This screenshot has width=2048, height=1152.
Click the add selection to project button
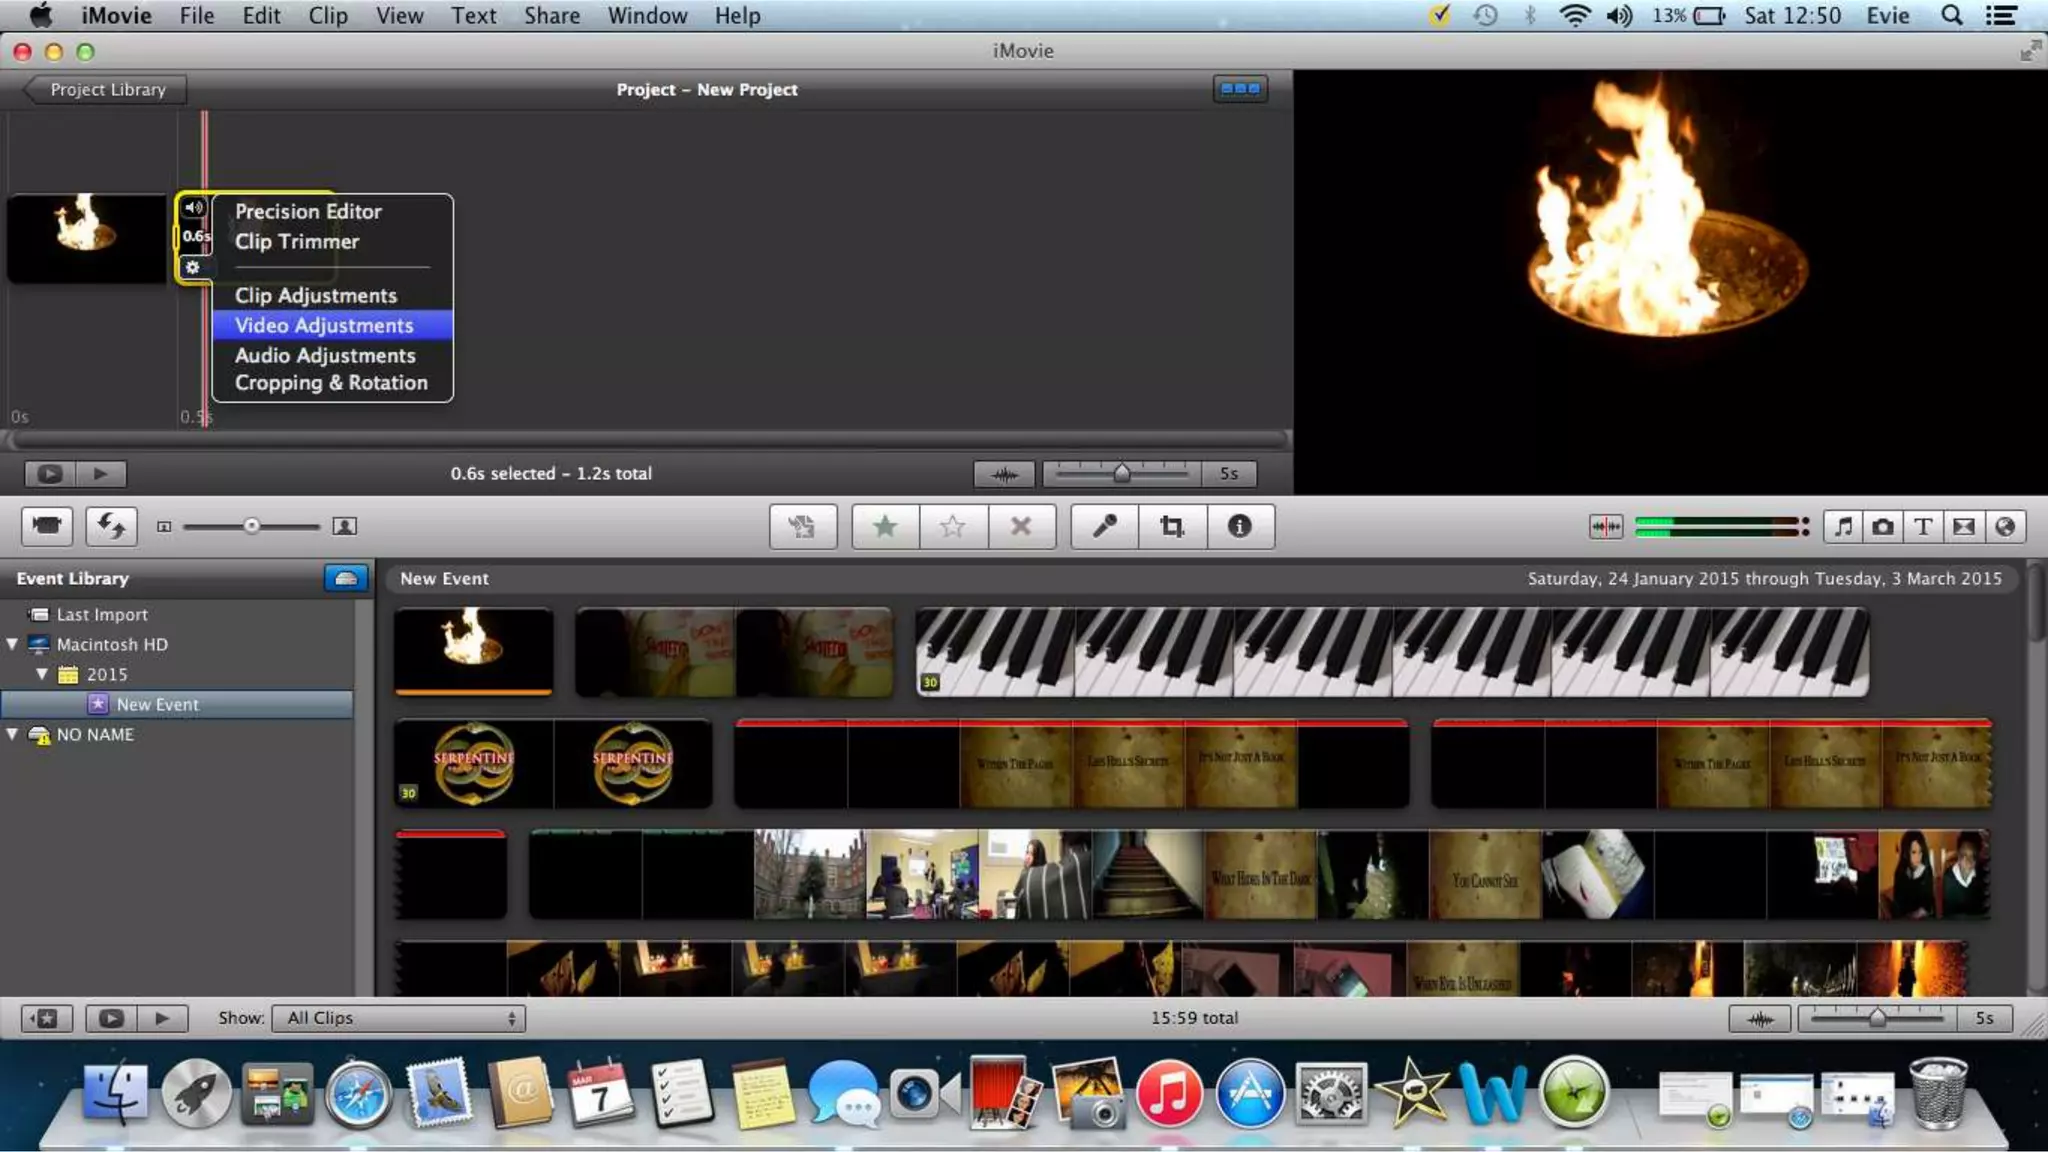pyautogui.click(x=802, y=526)
